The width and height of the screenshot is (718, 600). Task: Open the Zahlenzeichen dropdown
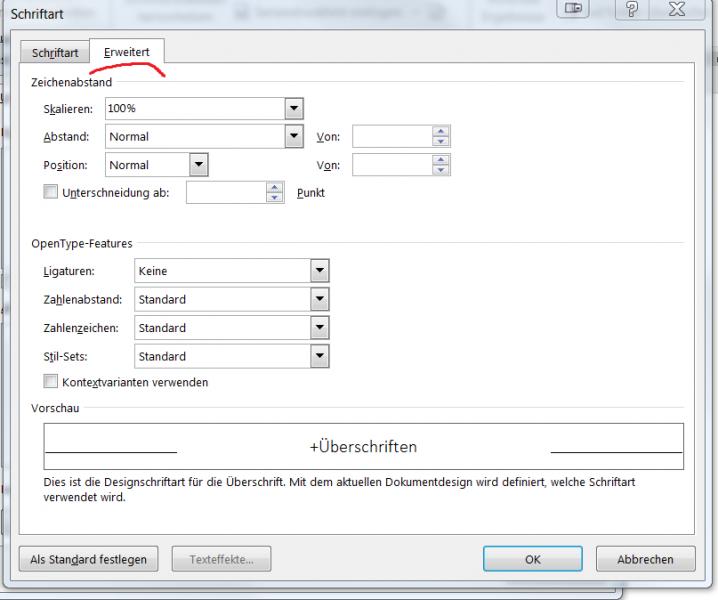coord(319,328)
